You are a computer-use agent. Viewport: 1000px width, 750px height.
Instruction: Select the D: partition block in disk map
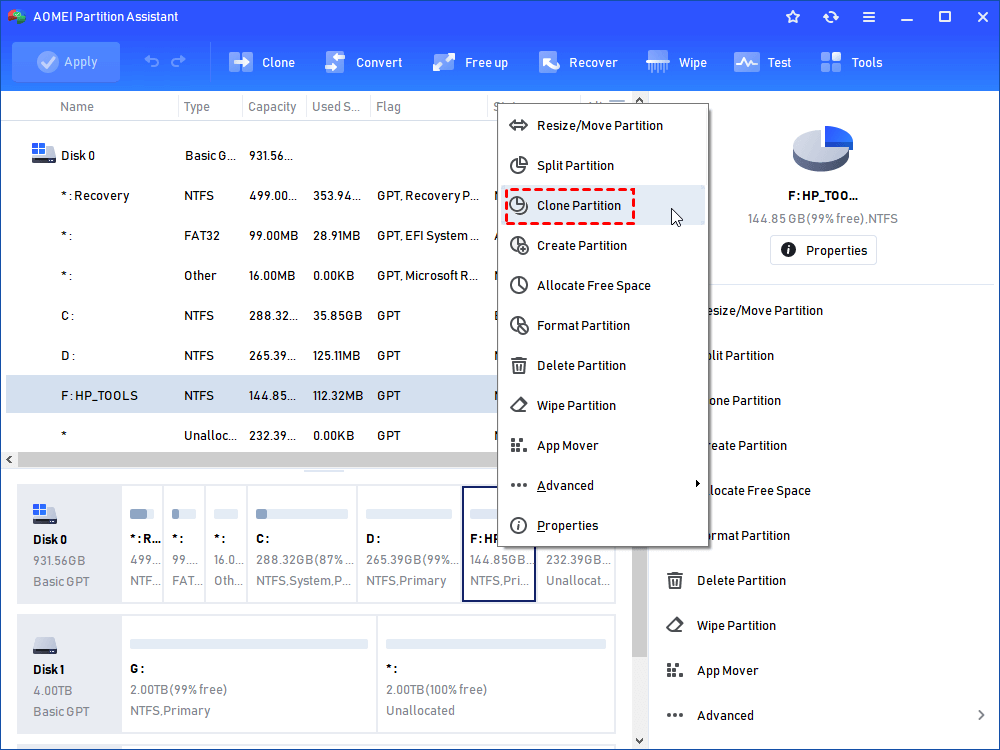click(409, 544)
